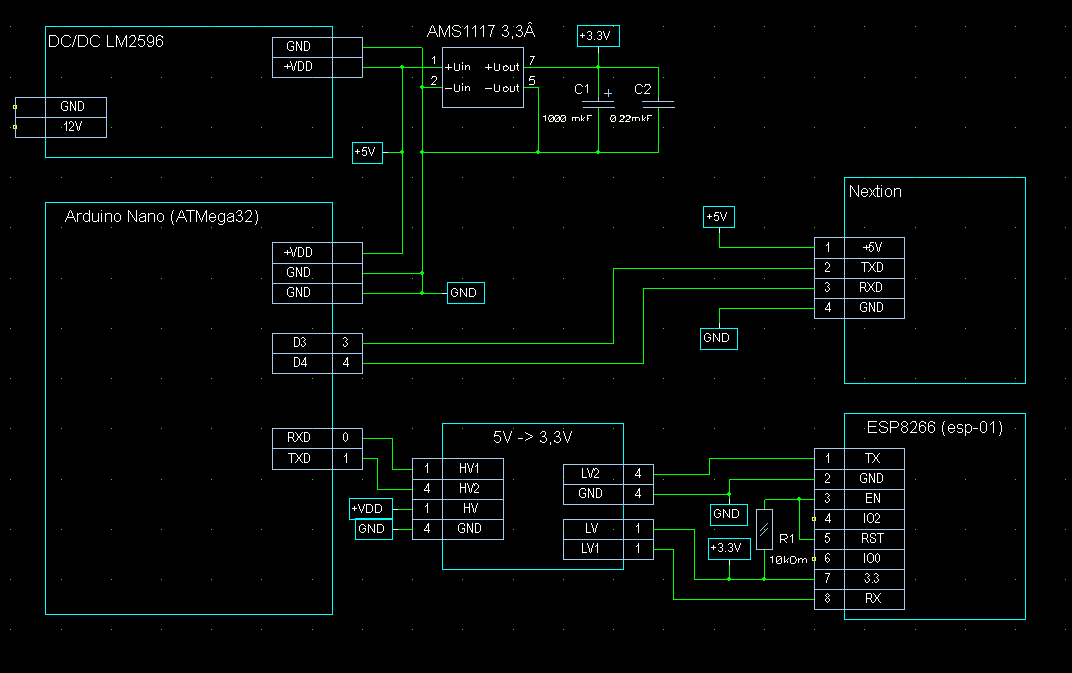The width and height of the screenshot is (1072, 673).
Task: Click the +3.3V label near ESP8266 pin 7
Action: (x=726, y=548)
